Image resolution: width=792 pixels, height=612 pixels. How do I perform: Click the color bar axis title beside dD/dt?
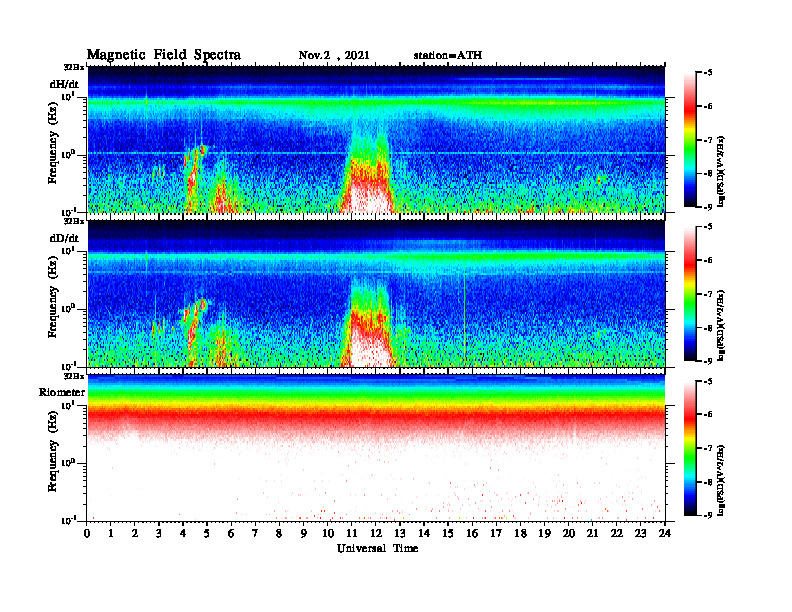point(722,325)
